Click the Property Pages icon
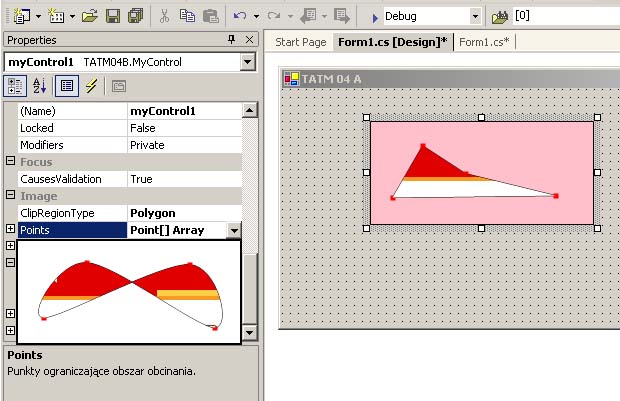 point(119,86)
